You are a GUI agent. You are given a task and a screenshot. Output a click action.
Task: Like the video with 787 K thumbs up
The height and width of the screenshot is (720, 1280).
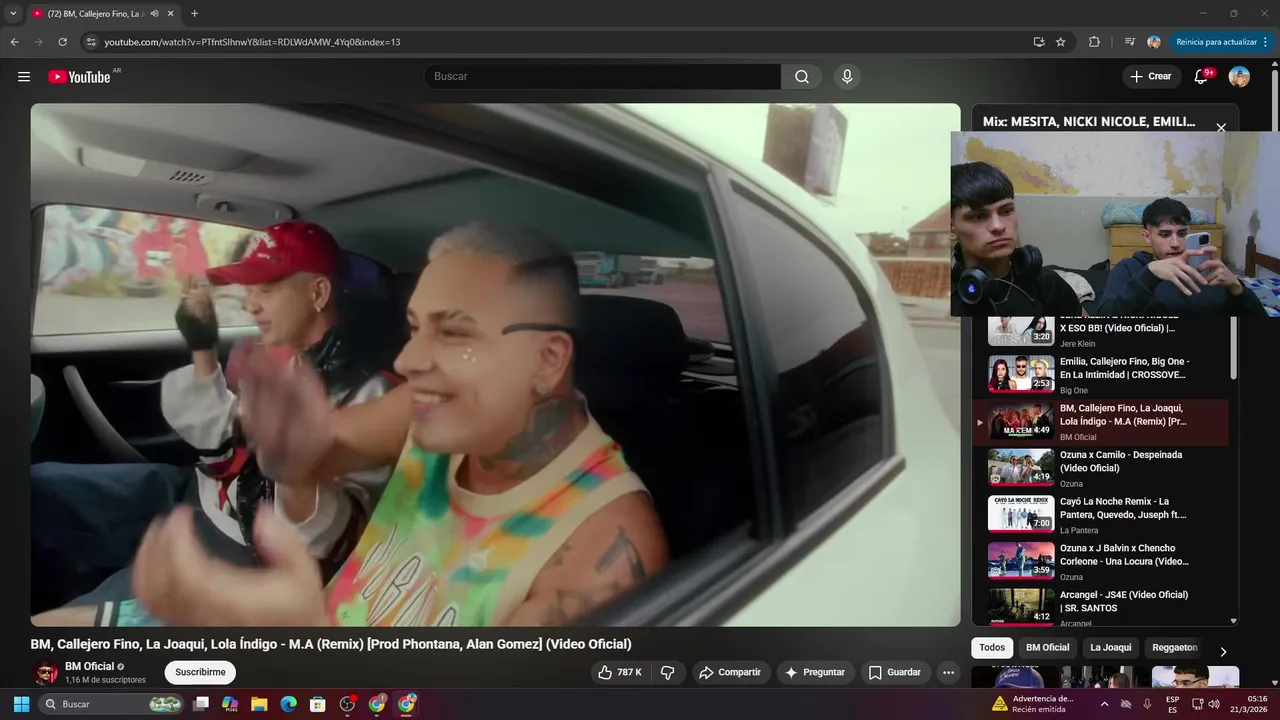(620, 672)
